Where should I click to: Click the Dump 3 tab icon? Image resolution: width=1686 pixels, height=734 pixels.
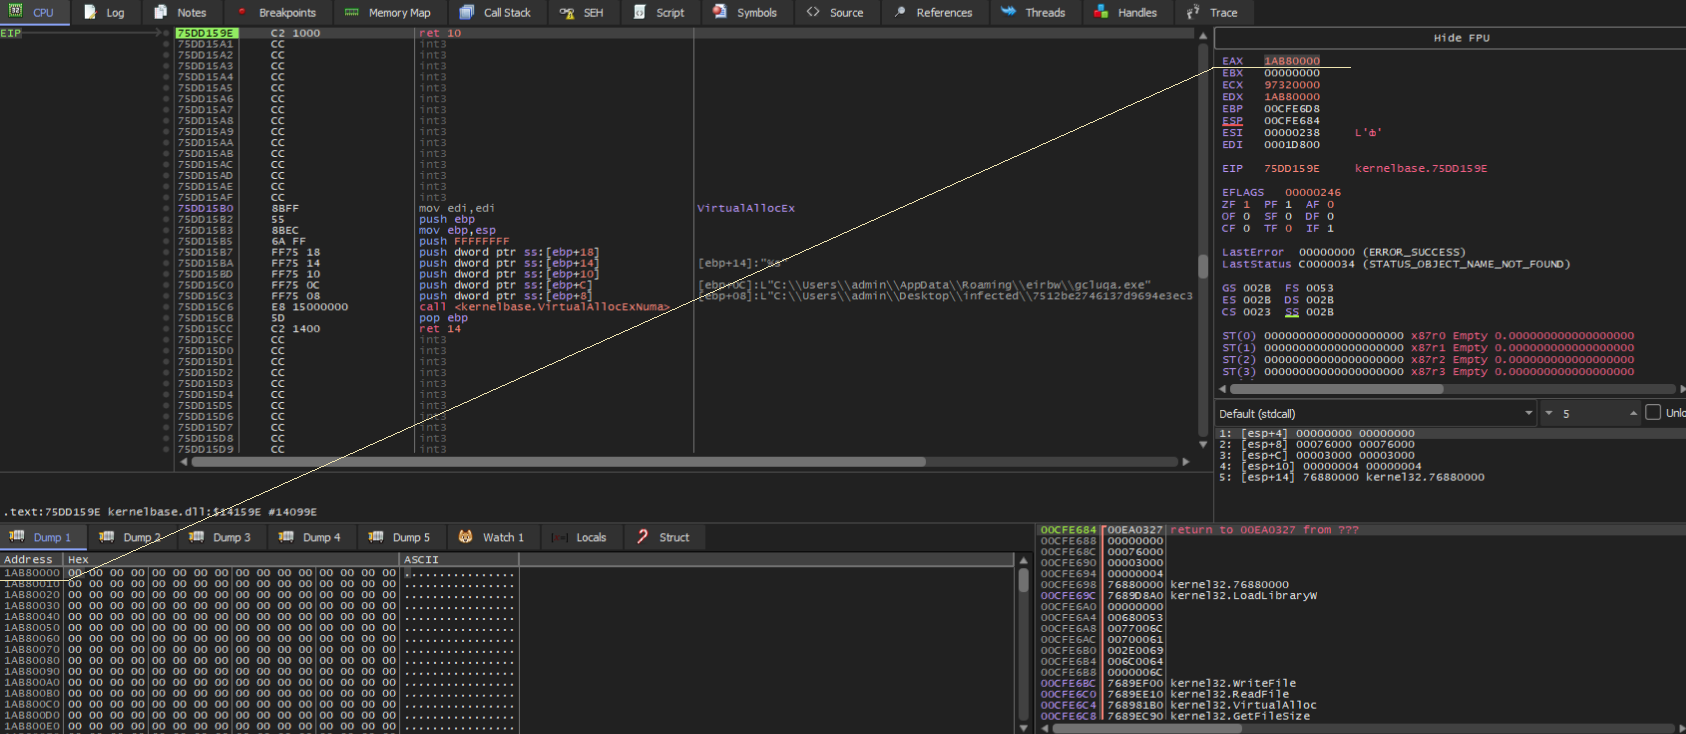point(197,536)
